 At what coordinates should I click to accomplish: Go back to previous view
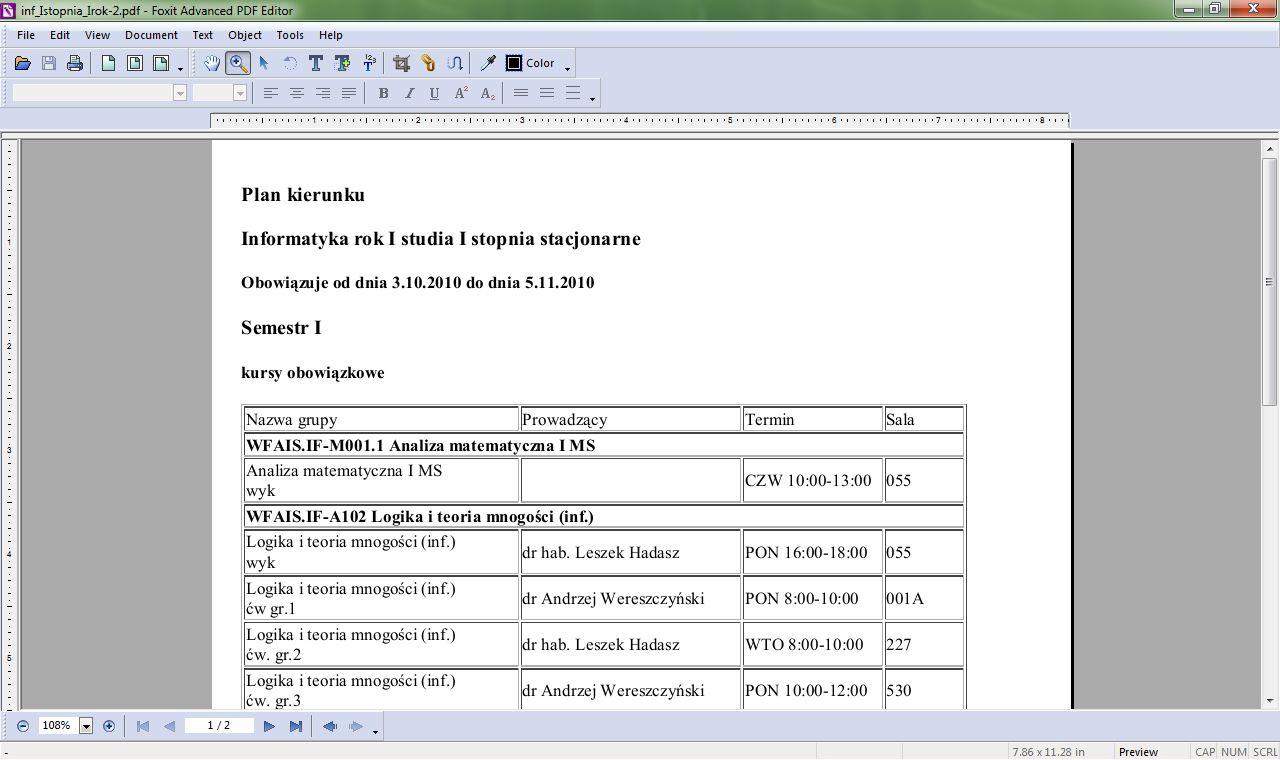329,726
